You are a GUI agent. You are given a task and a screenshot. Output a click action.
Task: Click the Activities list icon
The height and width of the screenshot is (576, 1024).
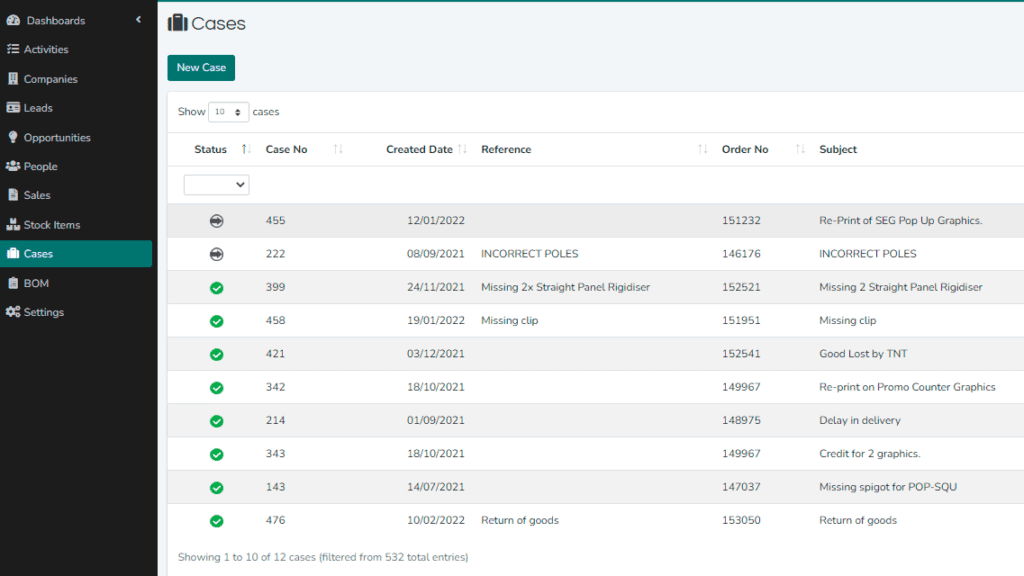point(13,49)
